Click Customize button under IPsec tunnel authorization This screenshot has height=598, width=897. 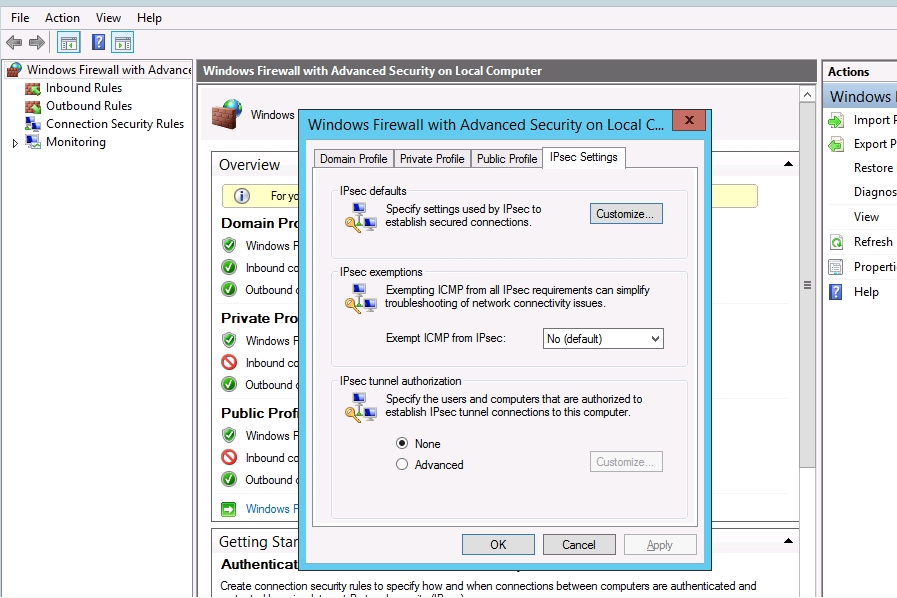(x=626, y=462)
